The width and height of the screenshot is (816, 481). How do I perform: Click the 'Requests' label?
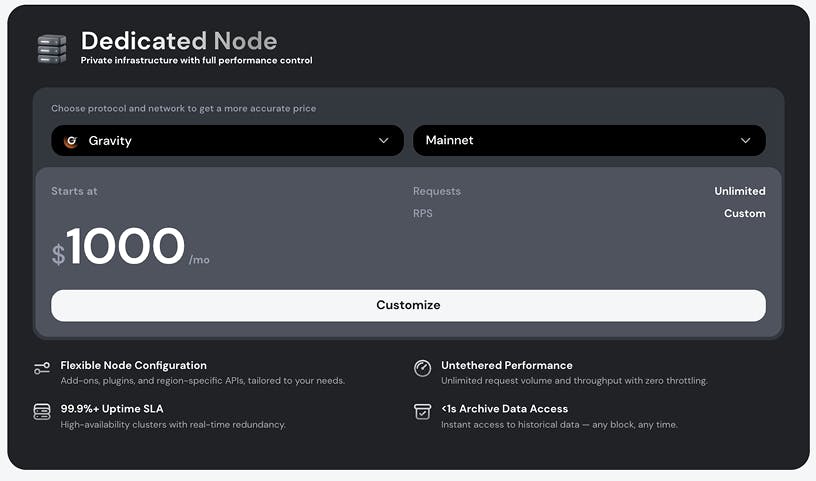pyautogui.click(x=437, y=191)
